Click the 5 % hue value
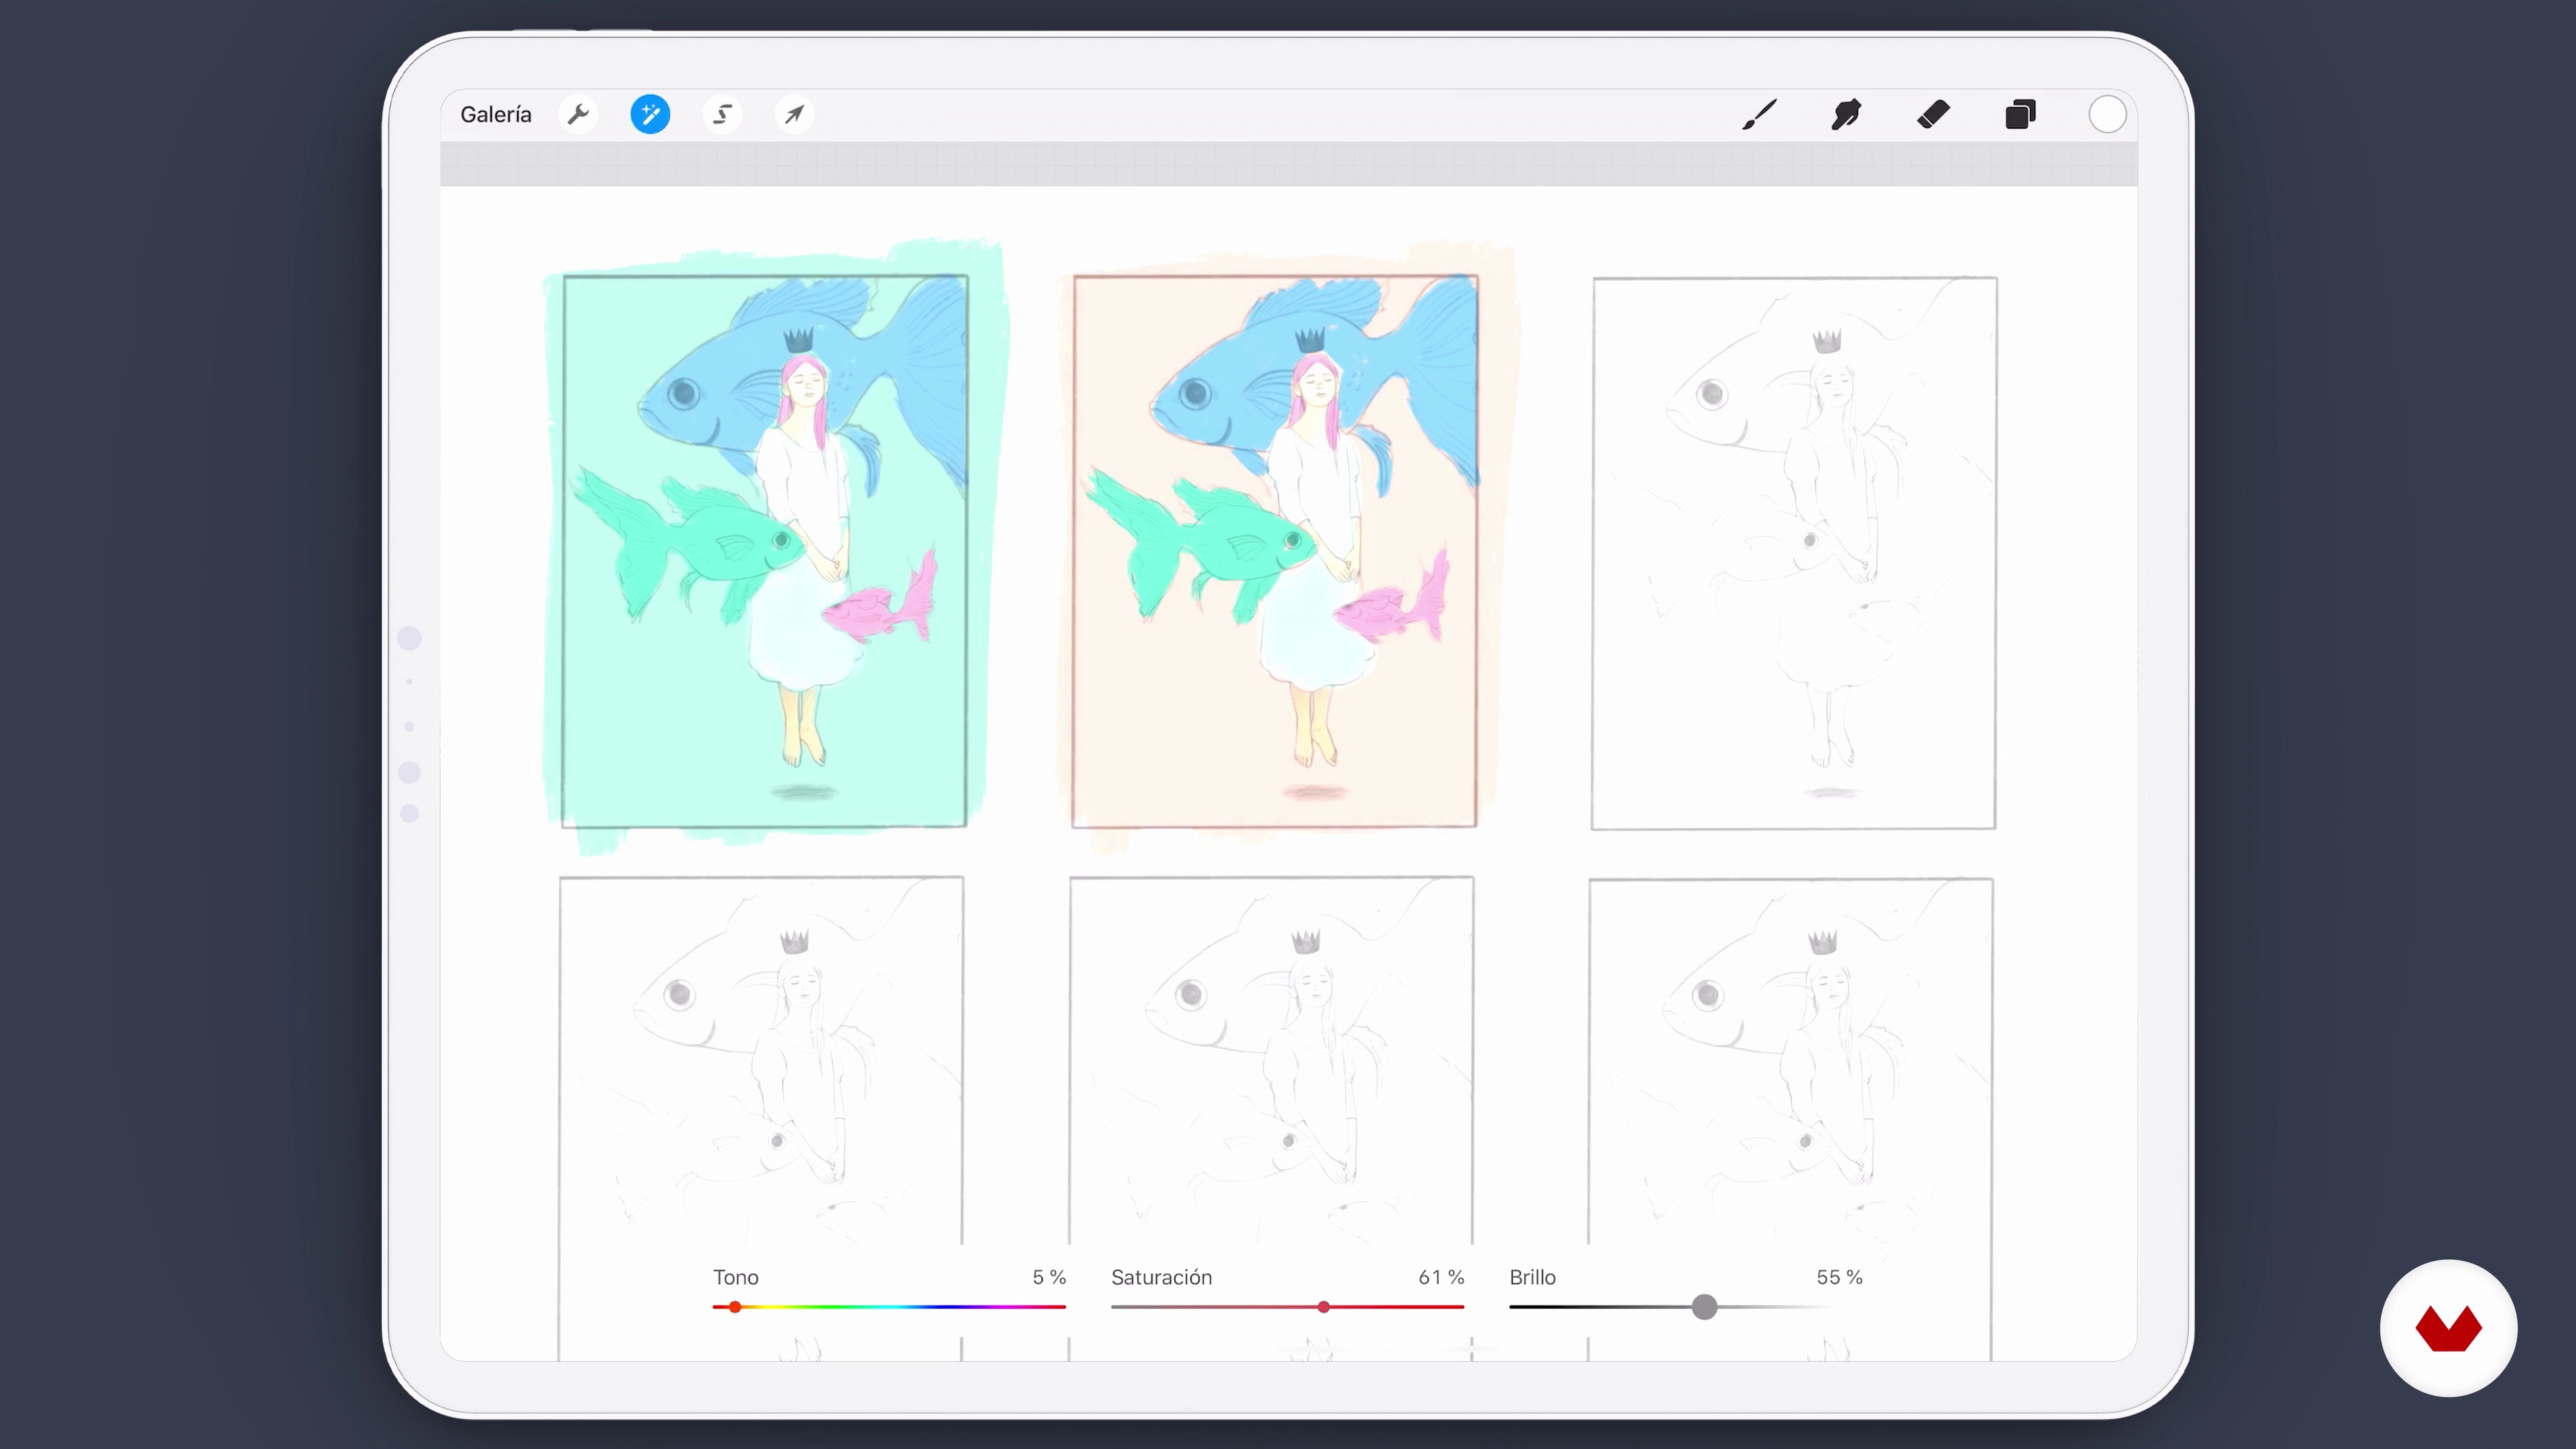Viewport: 2576px width, 1449px height. tap(1049, 1277)
